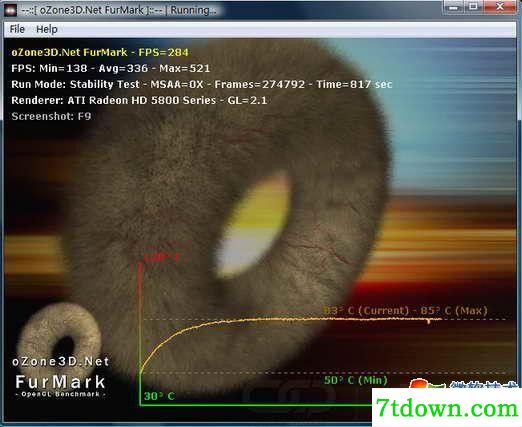Click the 'oZone3D.Net FurMark - FPS=284' line
The height and width of the screenshot is (427, 522).
100,52
